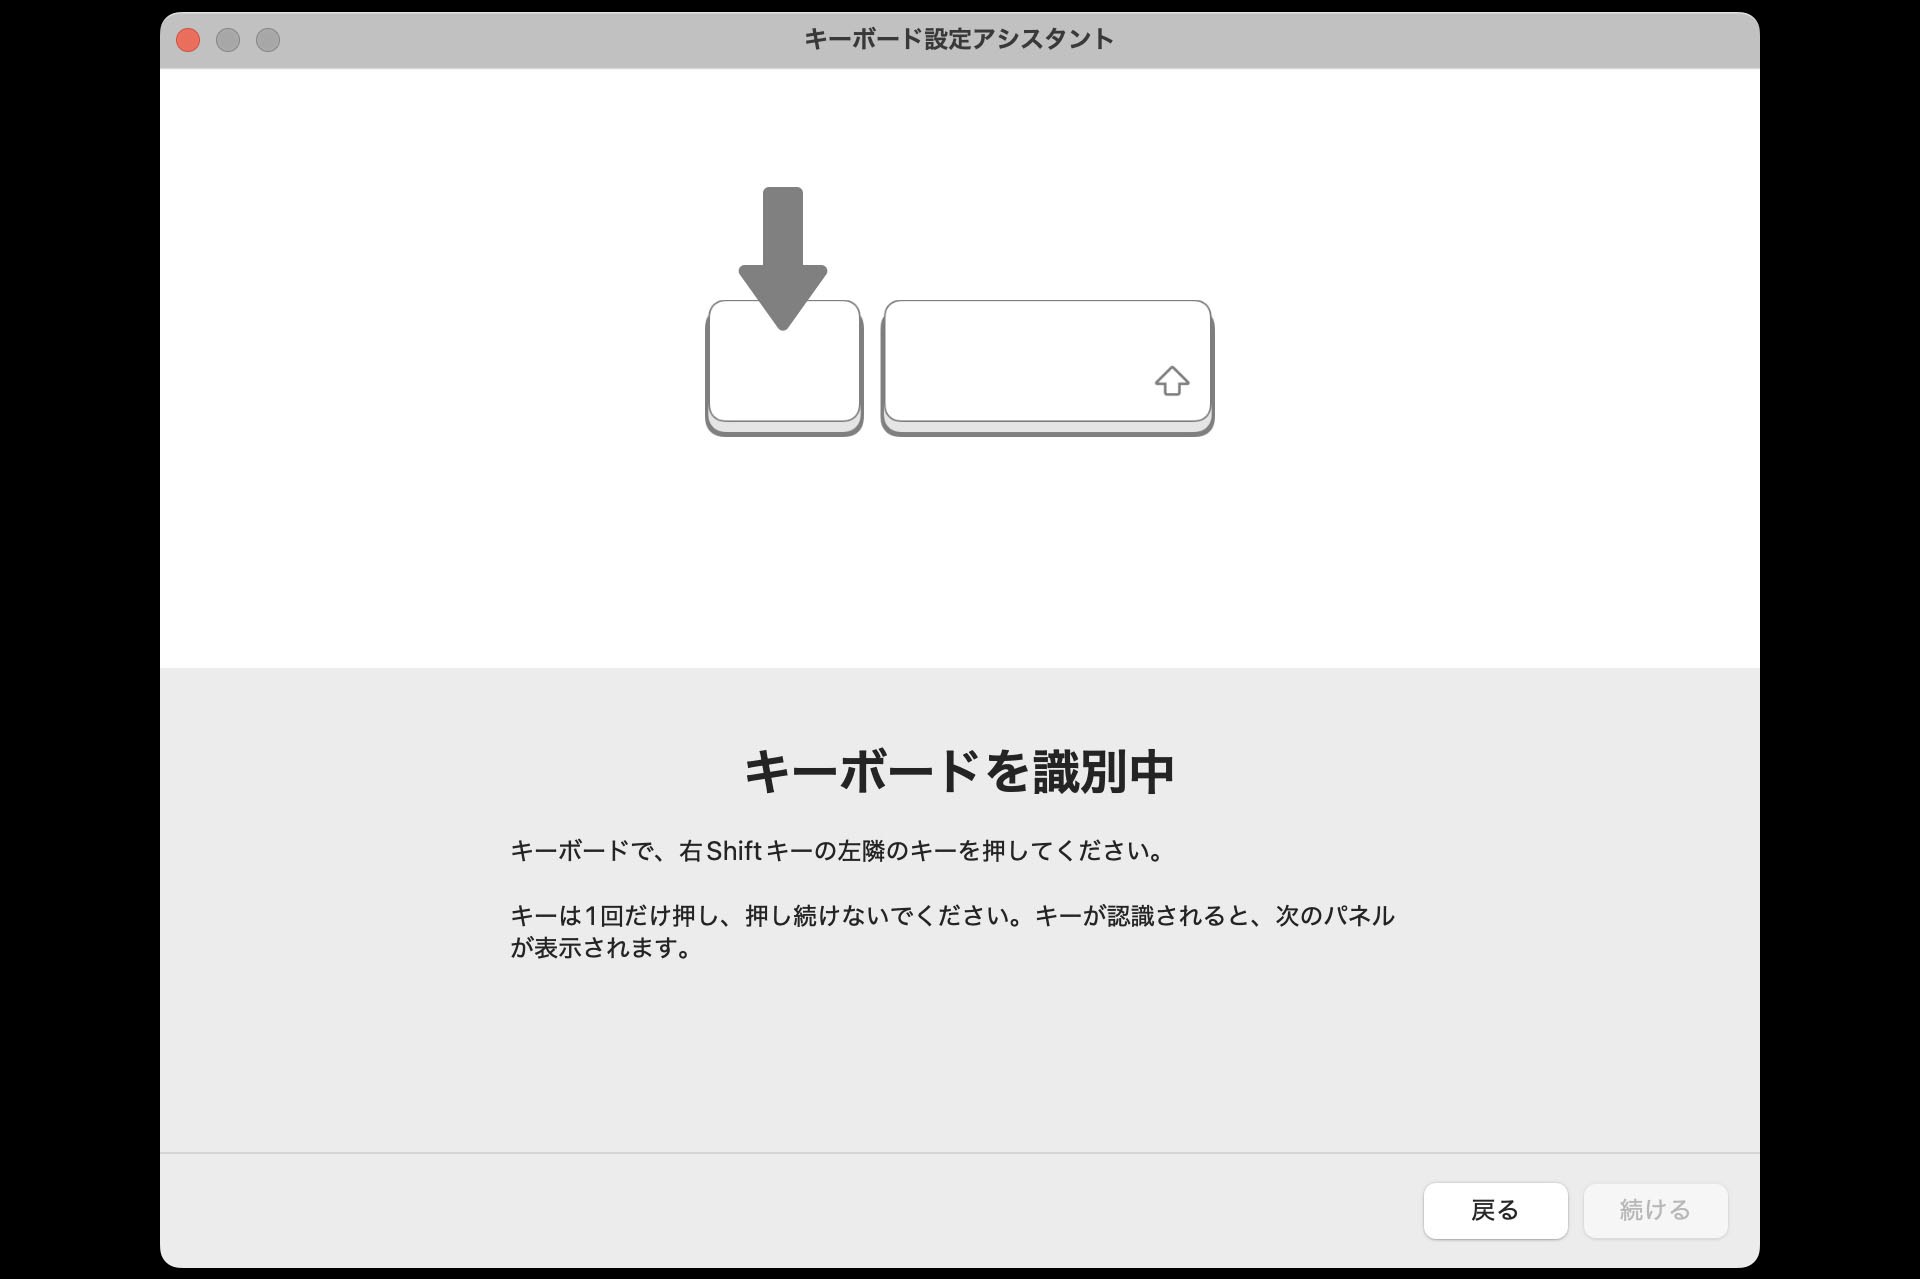Click the キーボード設定アシスタント window title
The image size is (1920, 1279).
click(959, 39)
